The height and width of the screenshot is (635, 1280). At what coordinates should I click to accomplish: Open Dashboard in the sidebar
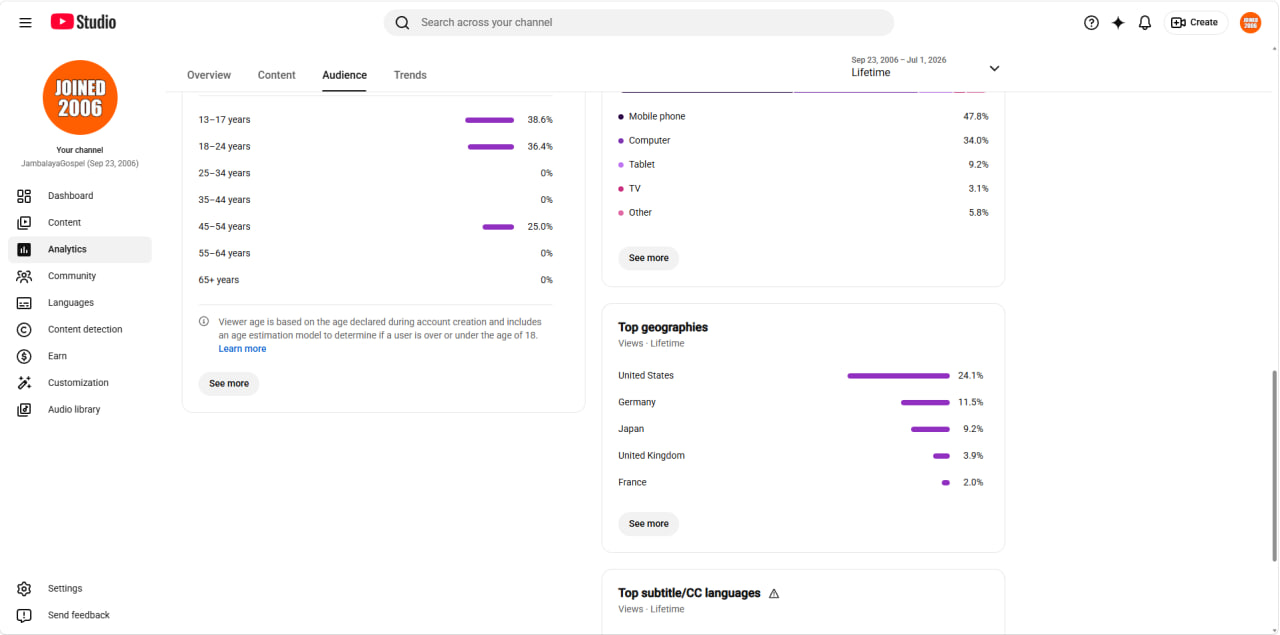pyautogui.click(x=80, y=196)
